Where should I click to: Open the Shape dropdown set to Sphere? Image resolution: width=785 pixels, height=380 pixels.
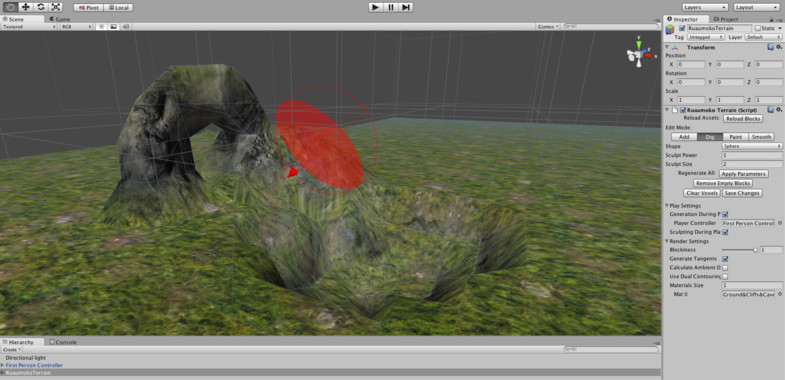pyautogui.click(x=752, y=146)
